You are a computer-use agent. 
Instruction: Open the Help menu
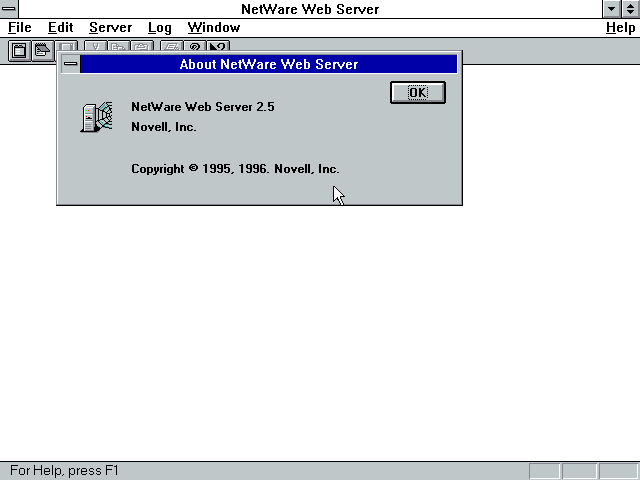pos(620,28)
